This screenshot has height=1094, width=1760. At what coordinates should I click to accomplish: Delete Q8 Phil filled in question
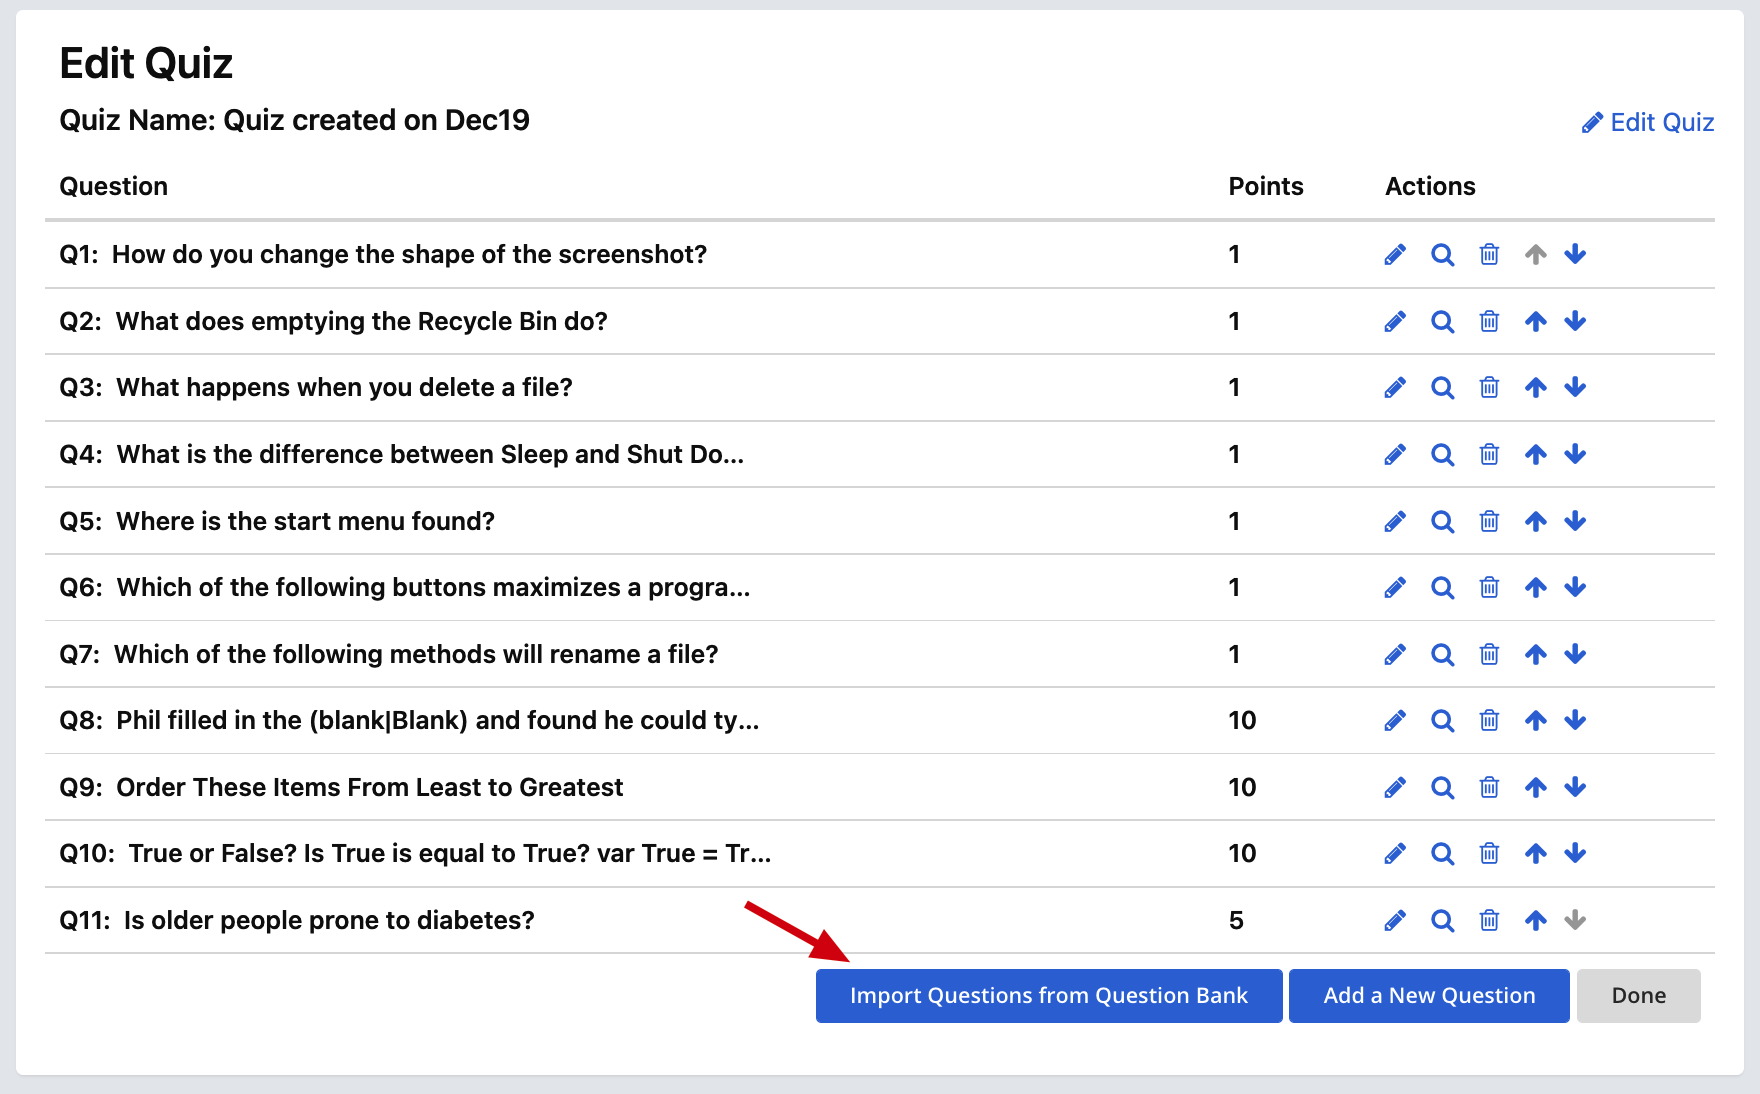click(1489, 721)
